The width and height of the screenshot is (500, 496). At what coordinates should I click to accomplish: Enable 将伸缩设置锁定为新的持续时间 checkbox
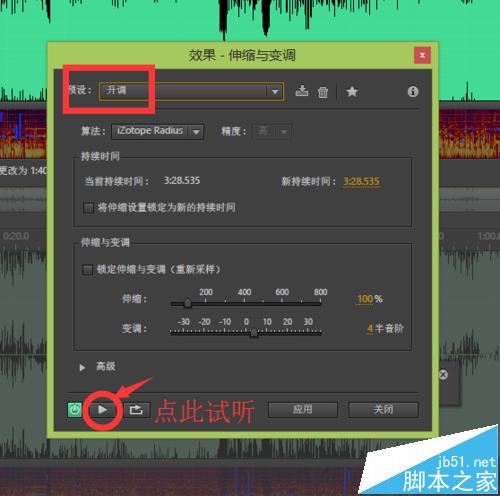coord(89,208)
